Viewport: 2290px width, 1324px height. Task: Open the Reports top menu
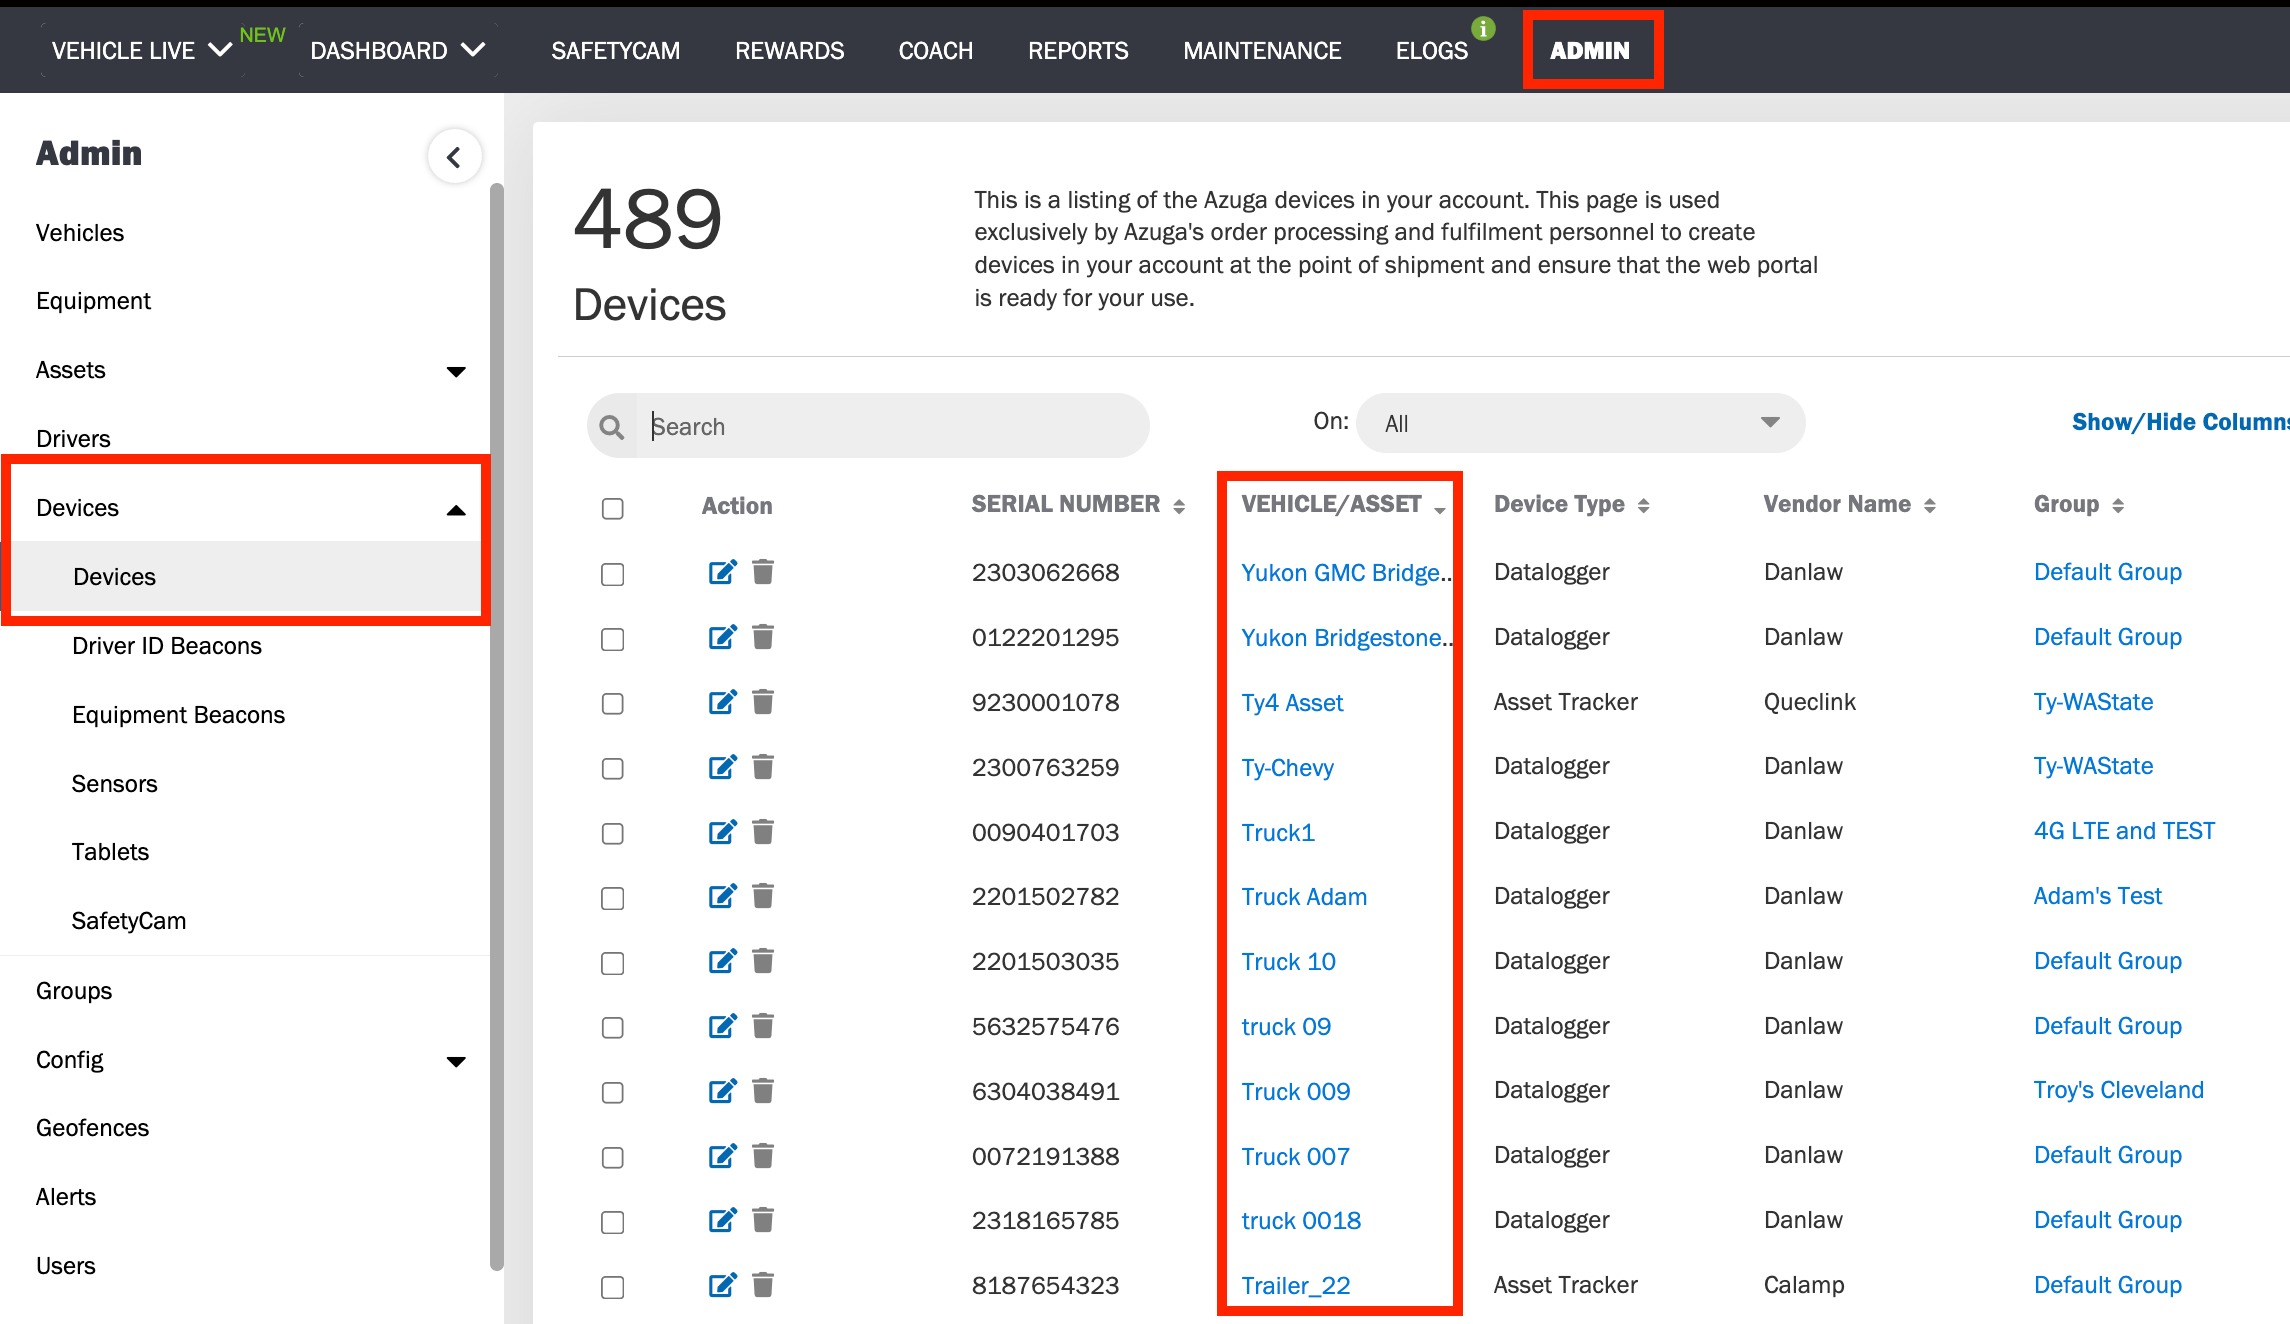point(1078,50)
